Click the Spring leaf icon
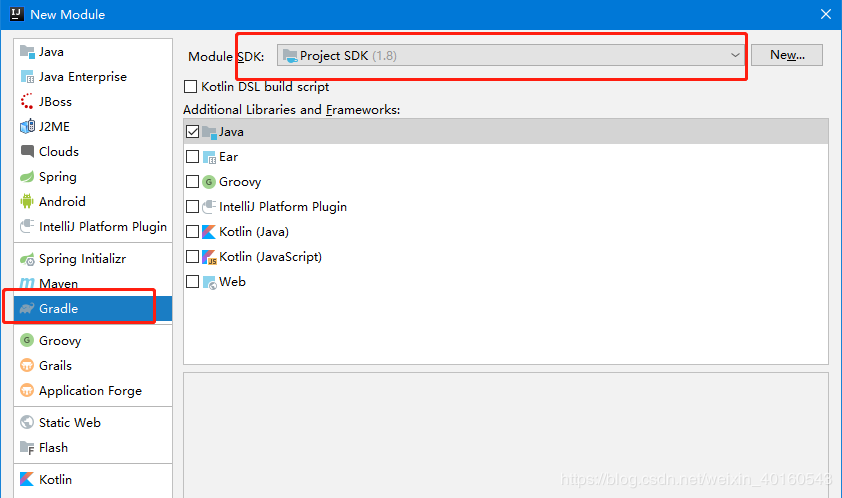The height and width of the screenshot is (498, 842). [x=27, y=177]
